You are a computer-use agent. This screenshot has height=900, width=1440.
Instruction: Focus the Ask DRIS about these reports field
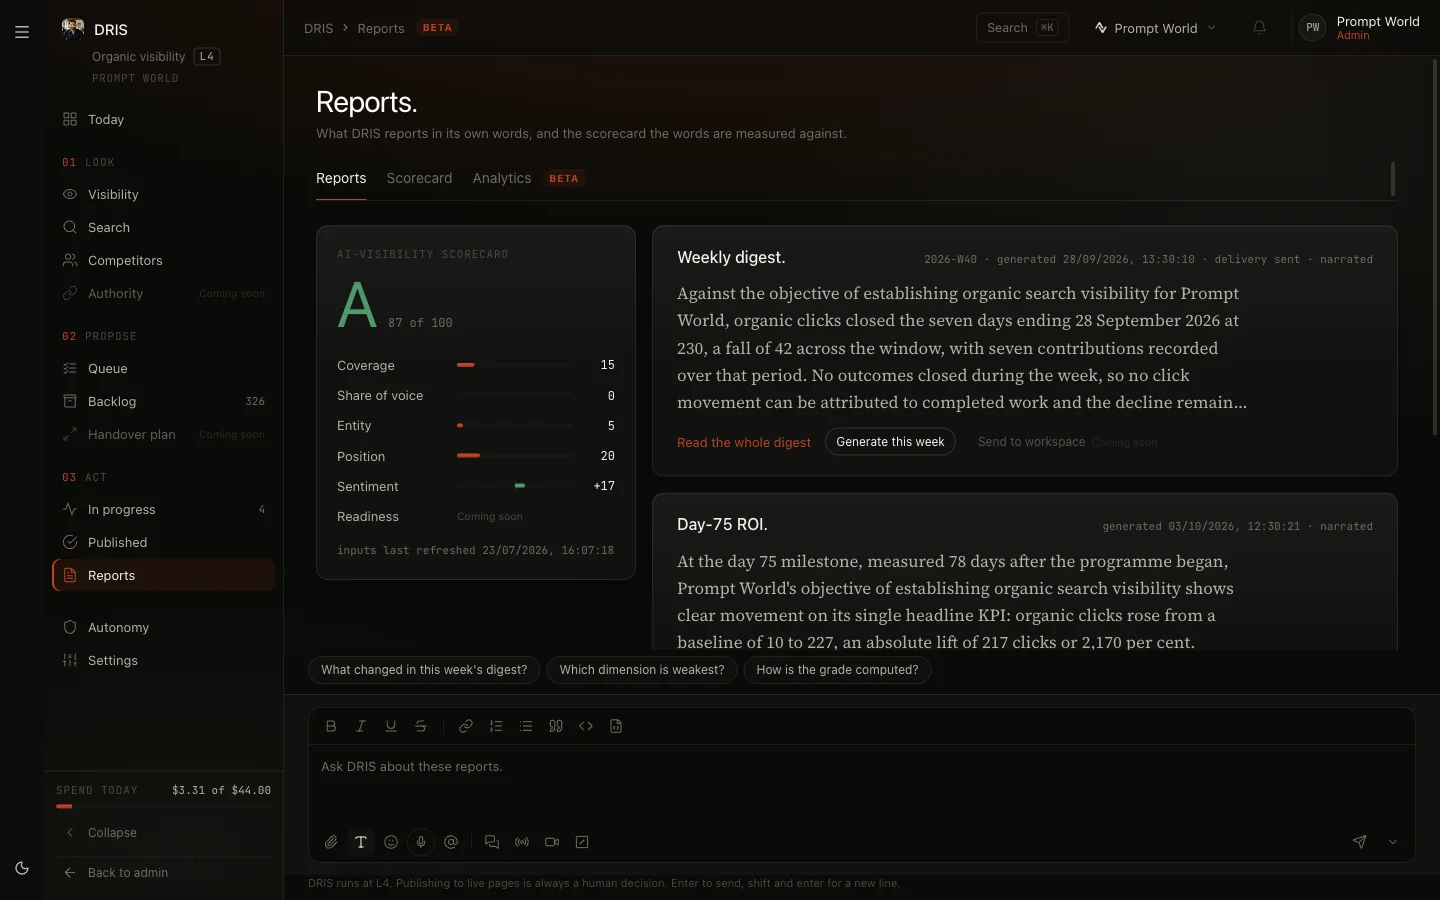[861, 785]
